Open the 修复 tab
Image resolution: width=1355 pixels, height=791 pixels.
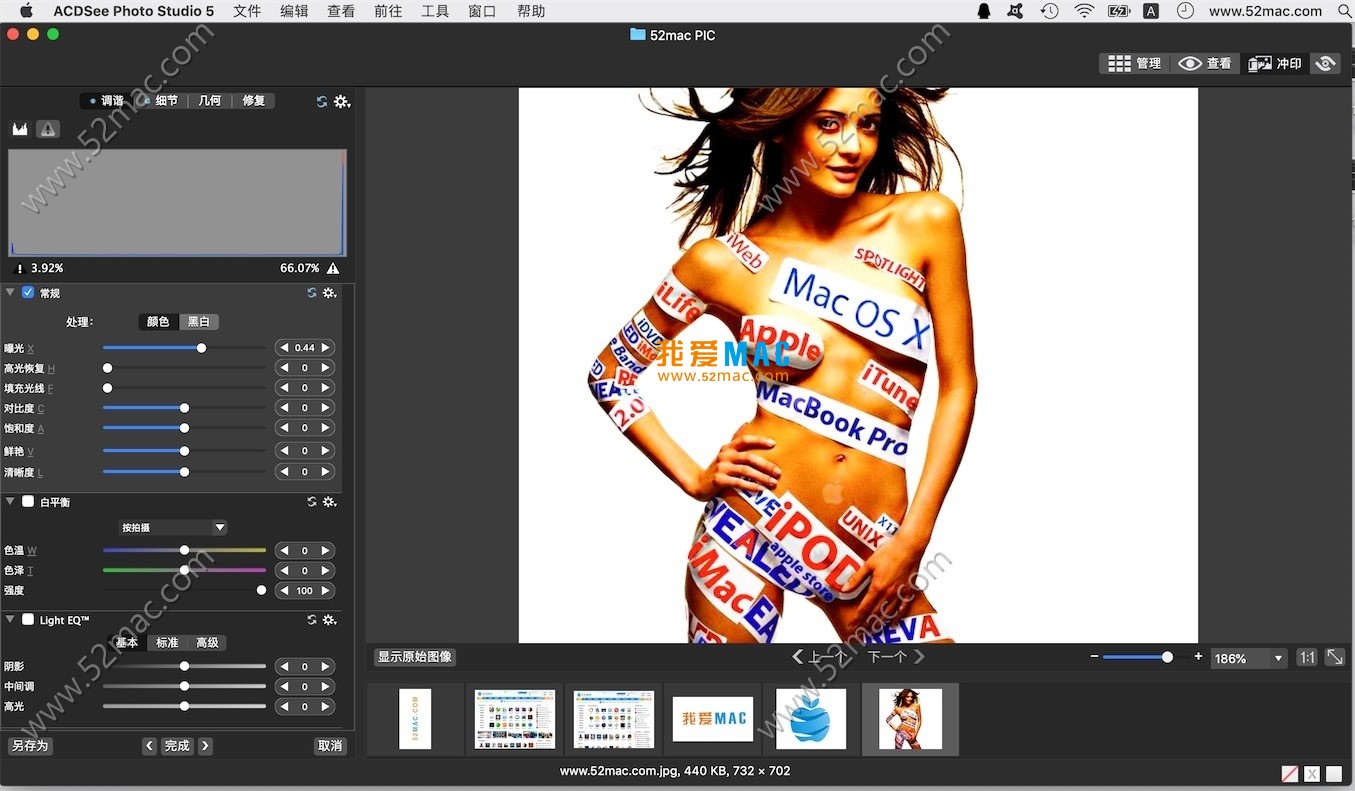point(253,101)
